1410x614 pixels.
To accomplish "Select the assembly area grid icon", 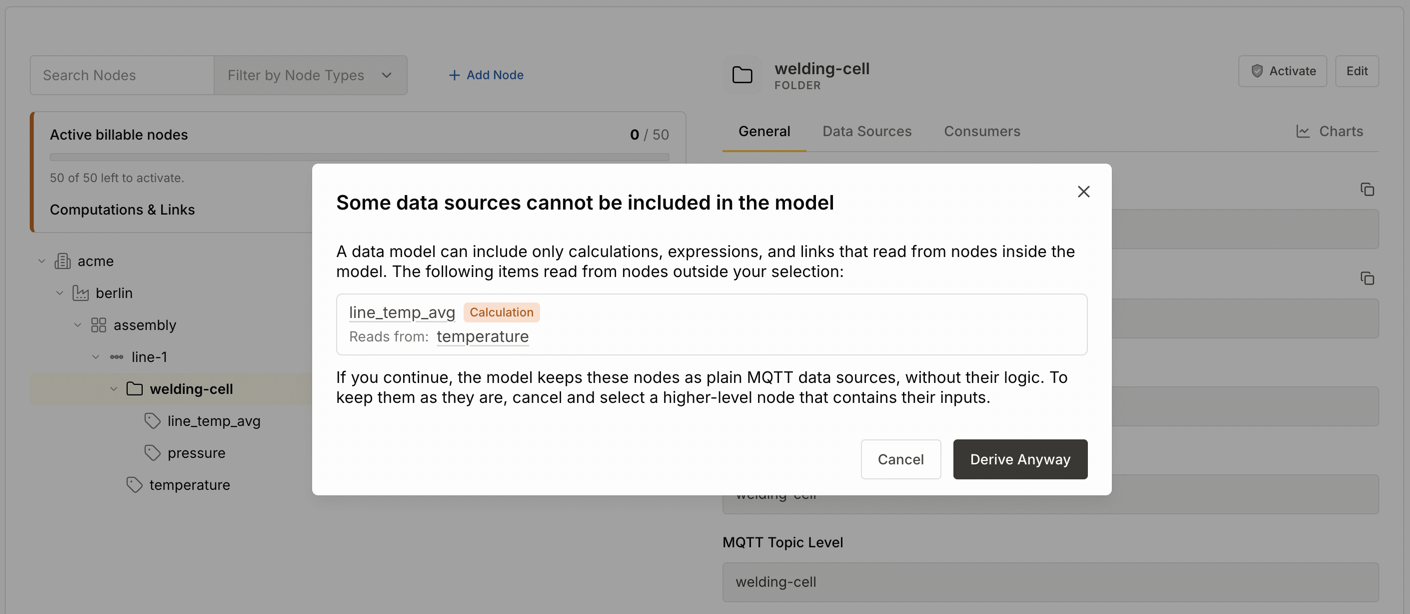I will pyautogui.click(x=99, y=325).
